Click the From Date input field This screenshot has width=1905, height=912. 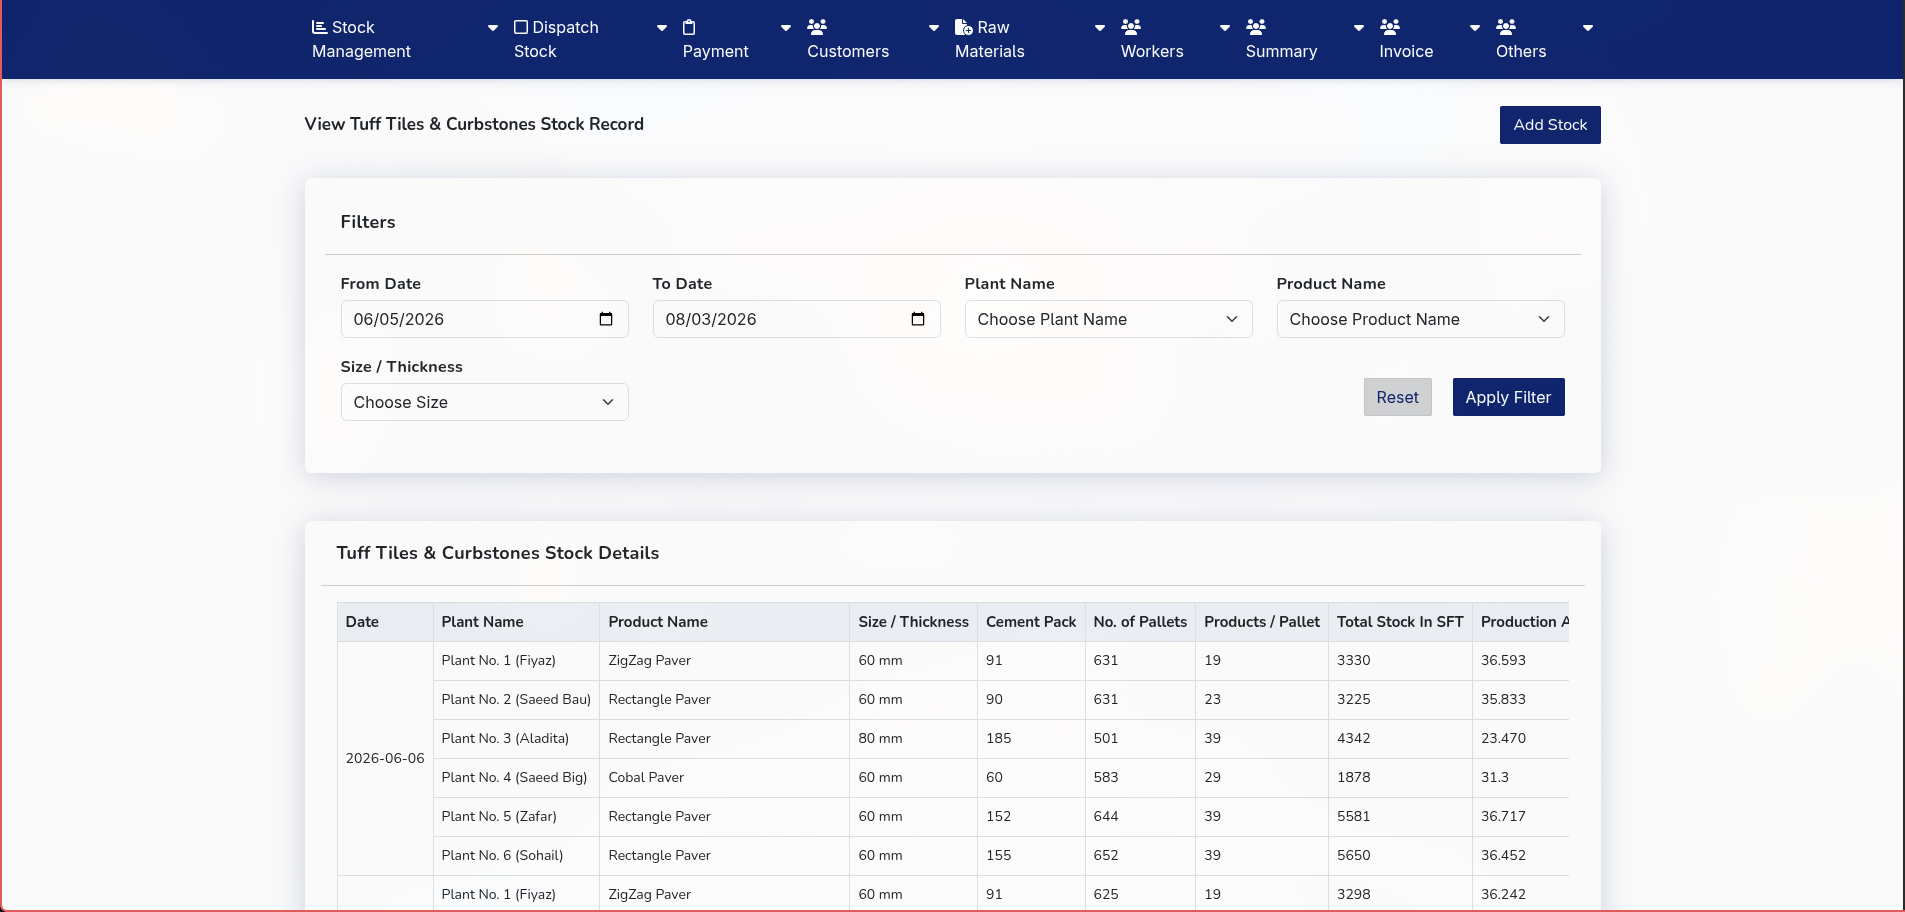[484, 319]
